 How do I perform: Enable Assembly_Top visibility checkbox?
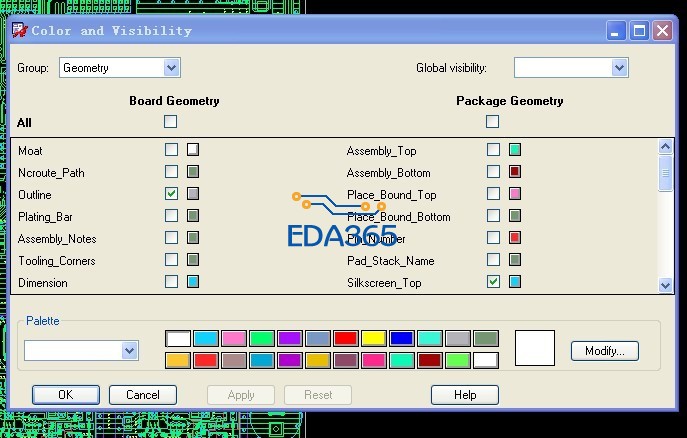493,150
